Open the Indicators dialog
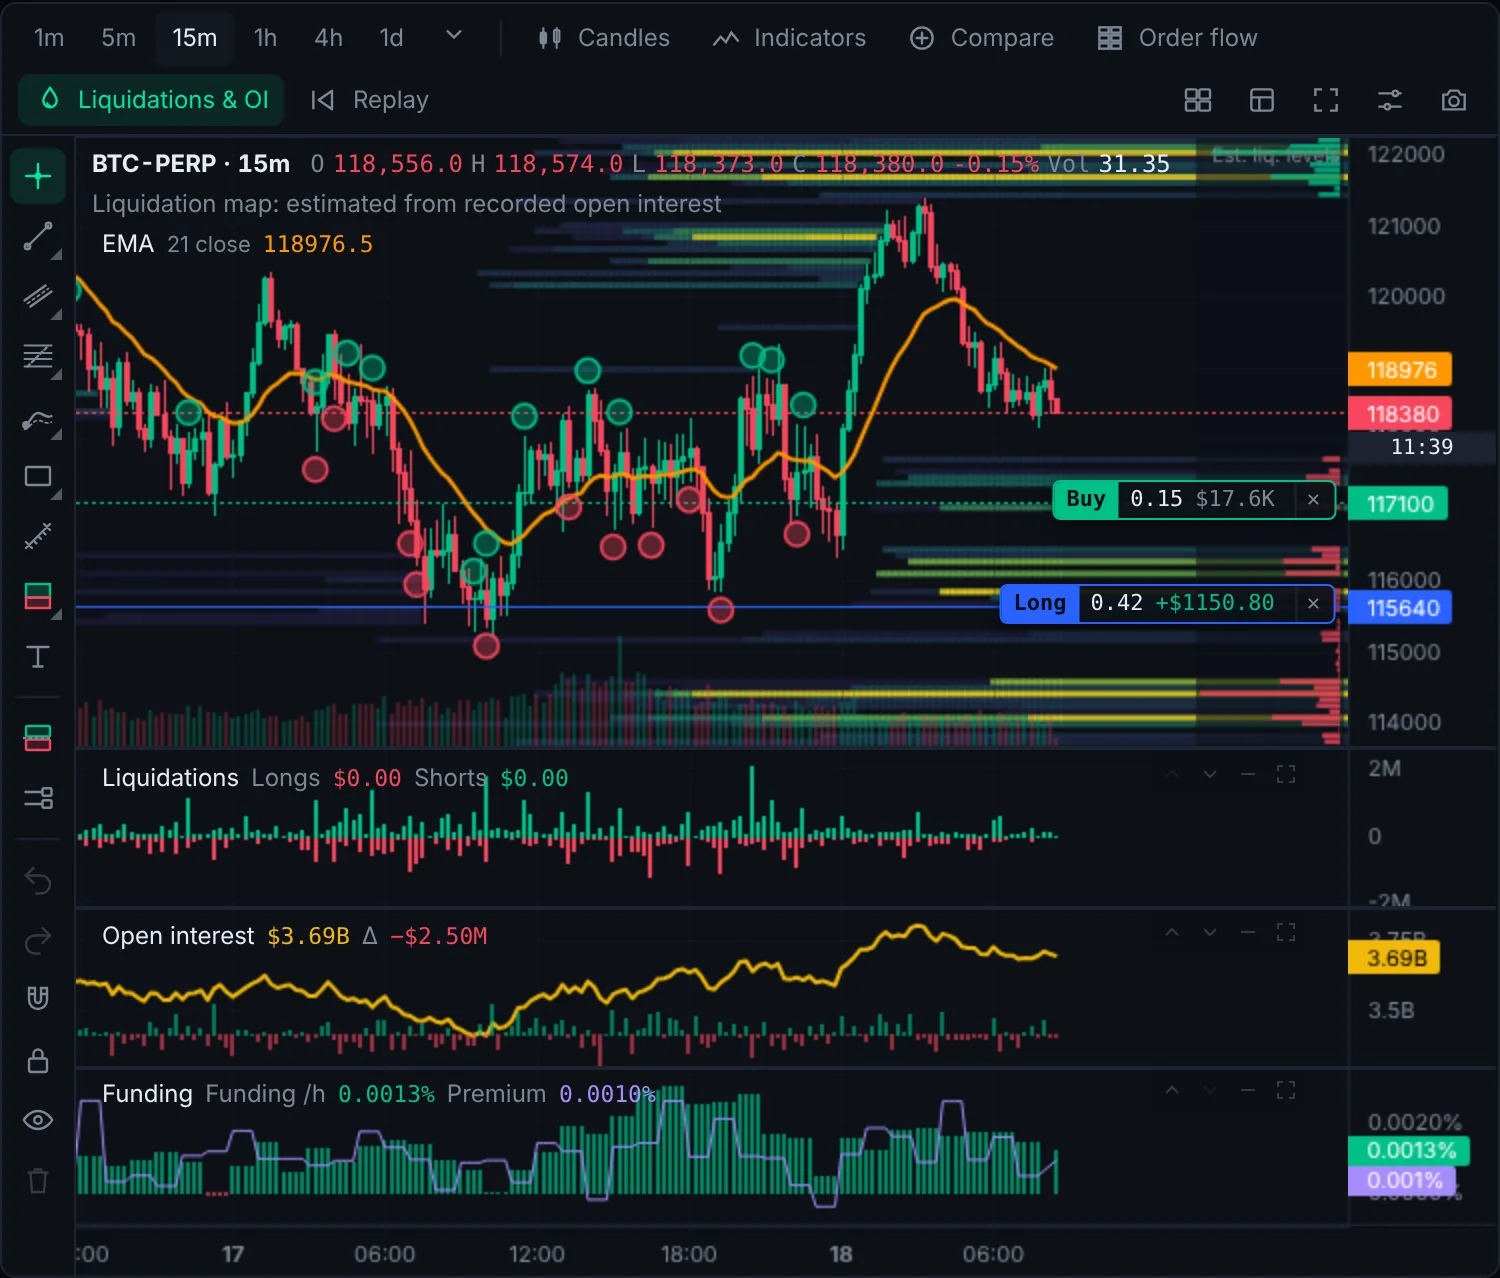This screenshot has height=1278, width=1500. [x=789, y=38]
